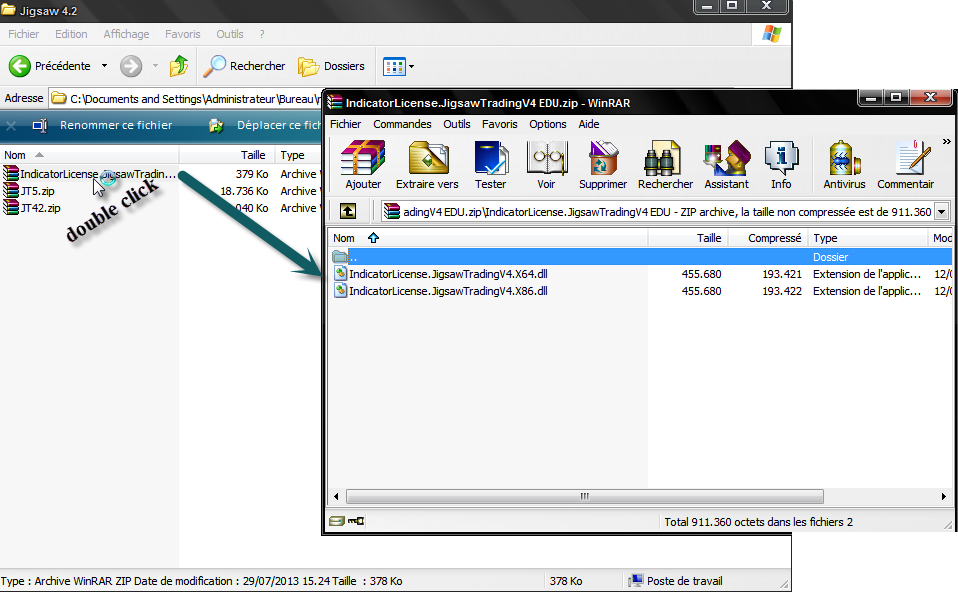Click the WinRAR drive icon in status bar
The height and width of the screenshot is (592, 958).
(337, 521)
